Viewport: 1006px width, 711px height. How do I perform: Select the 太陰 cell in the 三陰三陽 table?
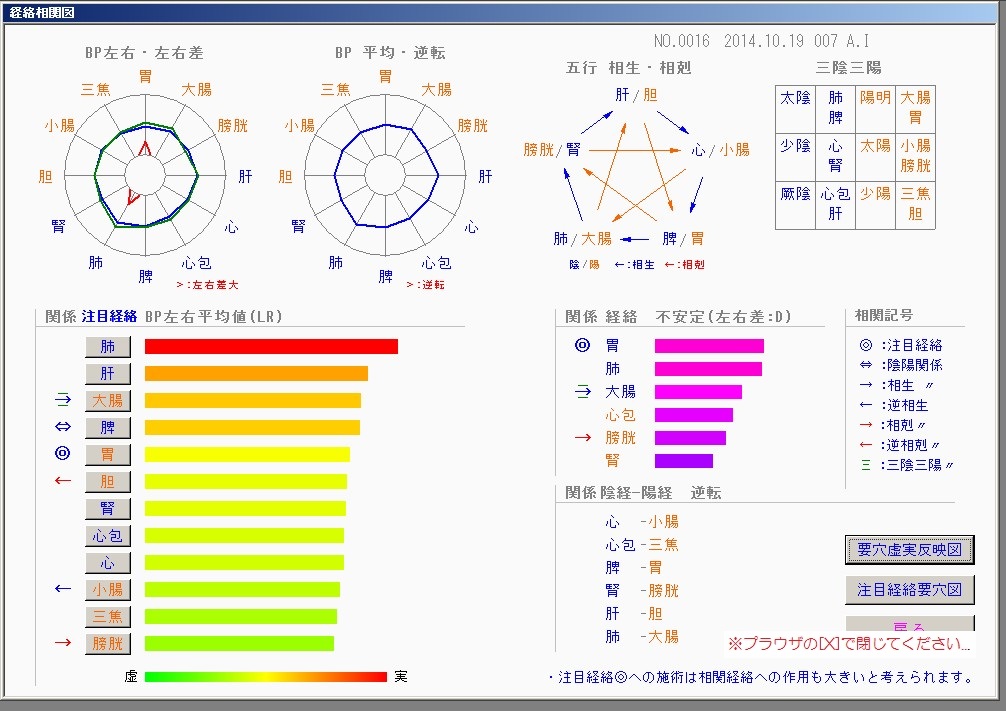pos(795,98)
